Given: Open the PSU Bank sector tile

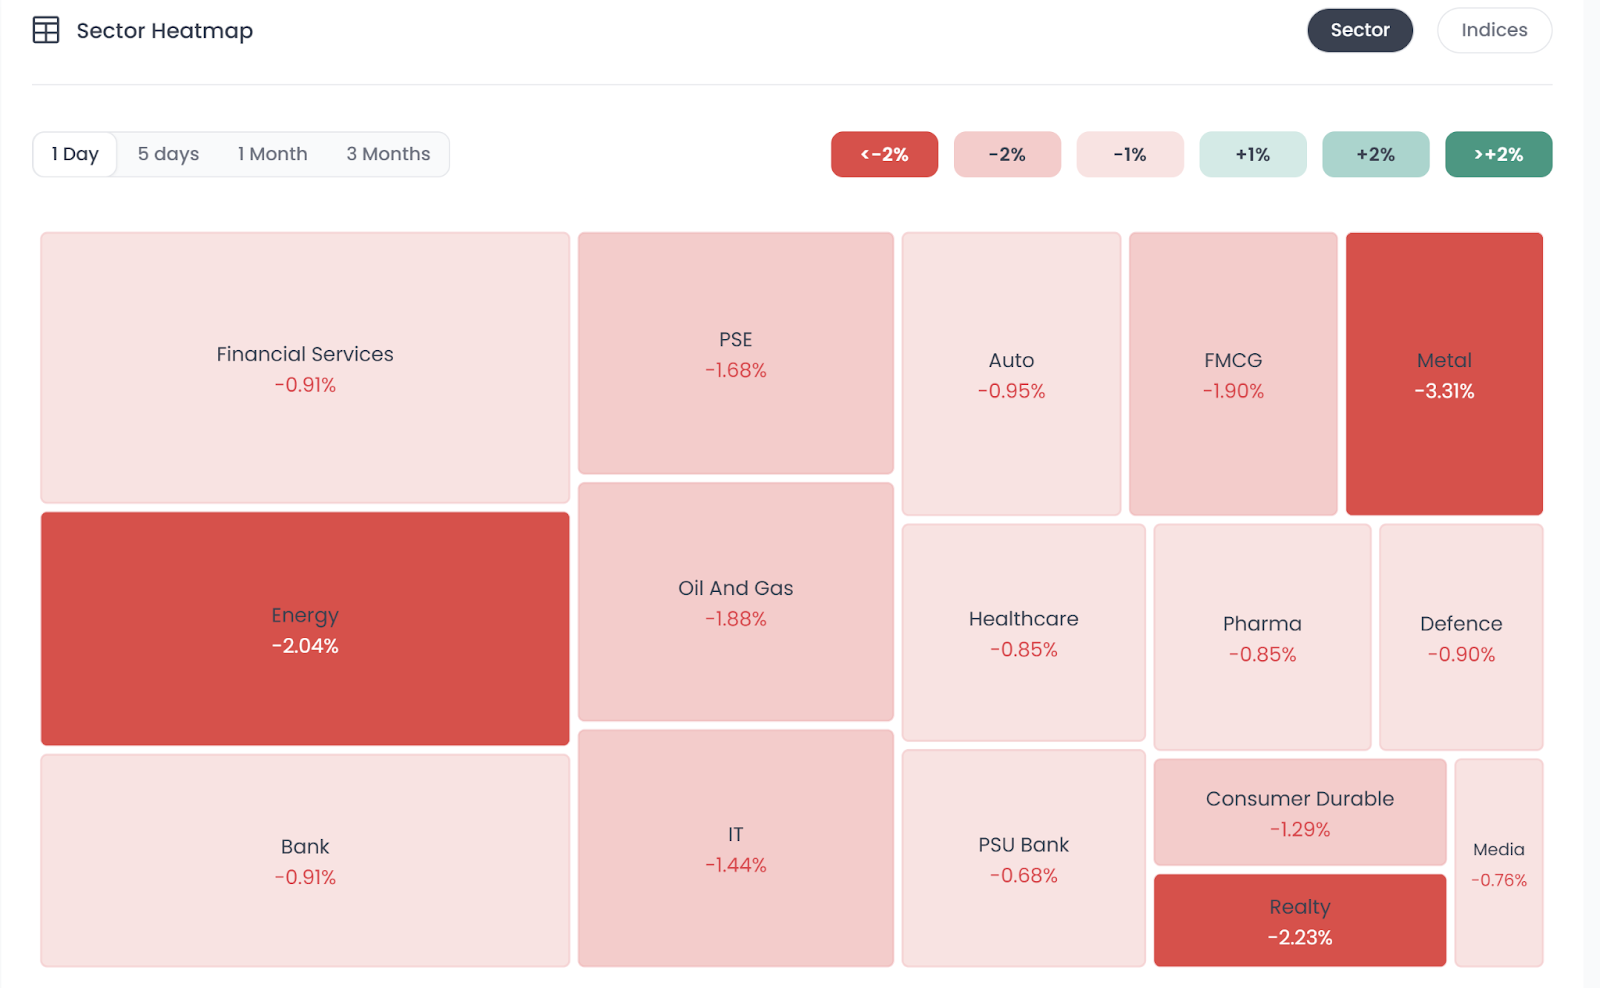Looking at the screenshot, I should (x=1023, y=858).
